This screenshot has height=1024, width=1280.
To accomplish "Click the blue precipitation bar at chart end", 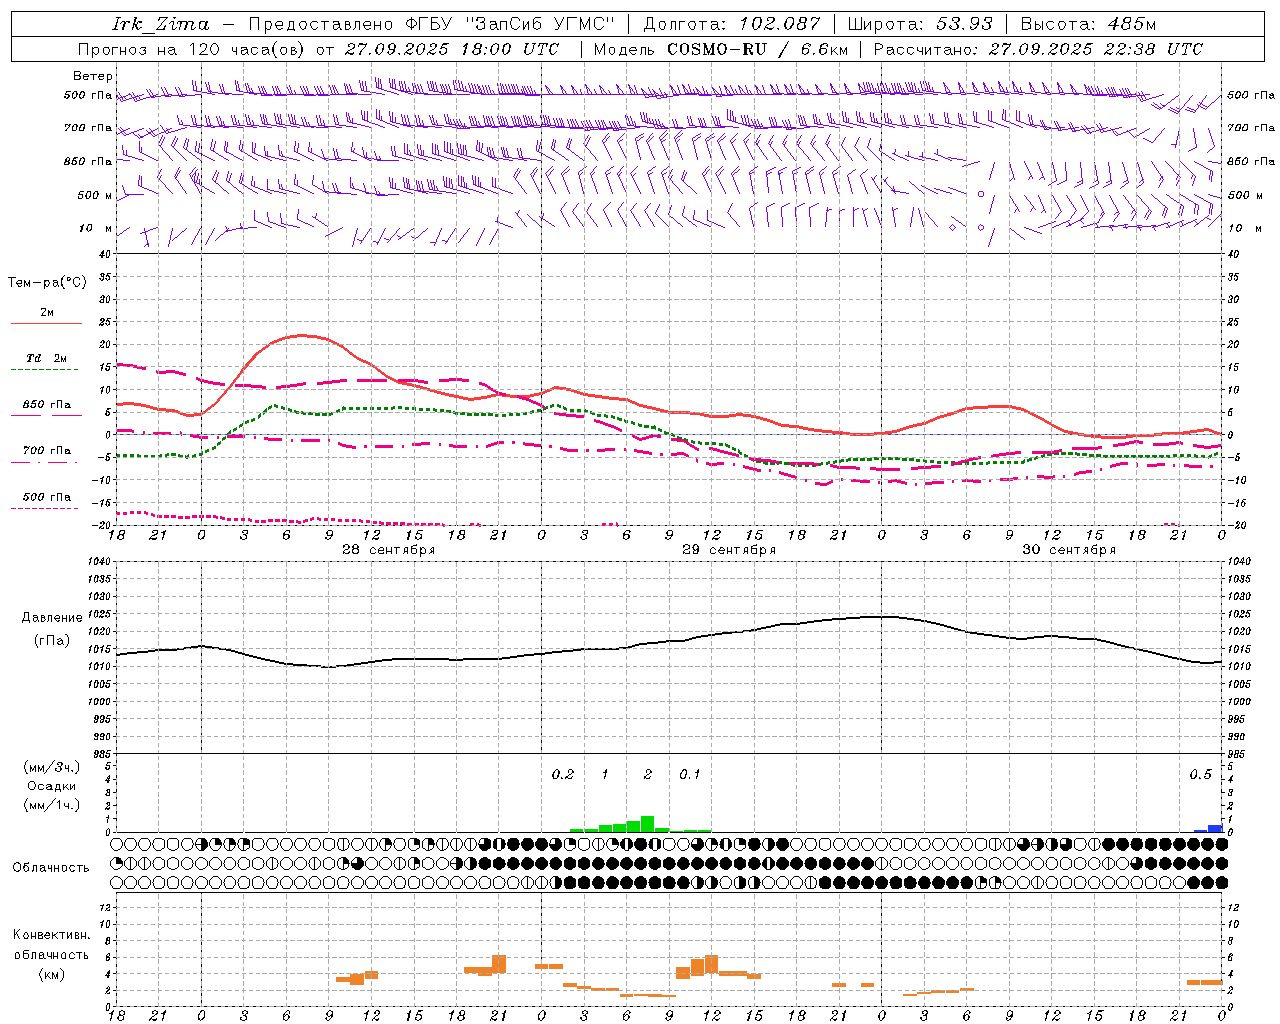I will pyautogui.click(x=1215, y=828).
